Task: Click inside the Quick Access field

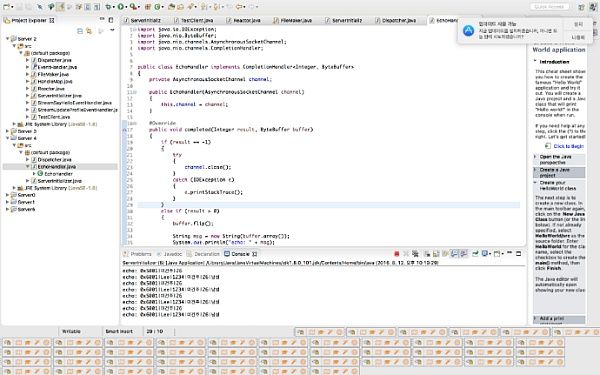Action: [549, 7]
